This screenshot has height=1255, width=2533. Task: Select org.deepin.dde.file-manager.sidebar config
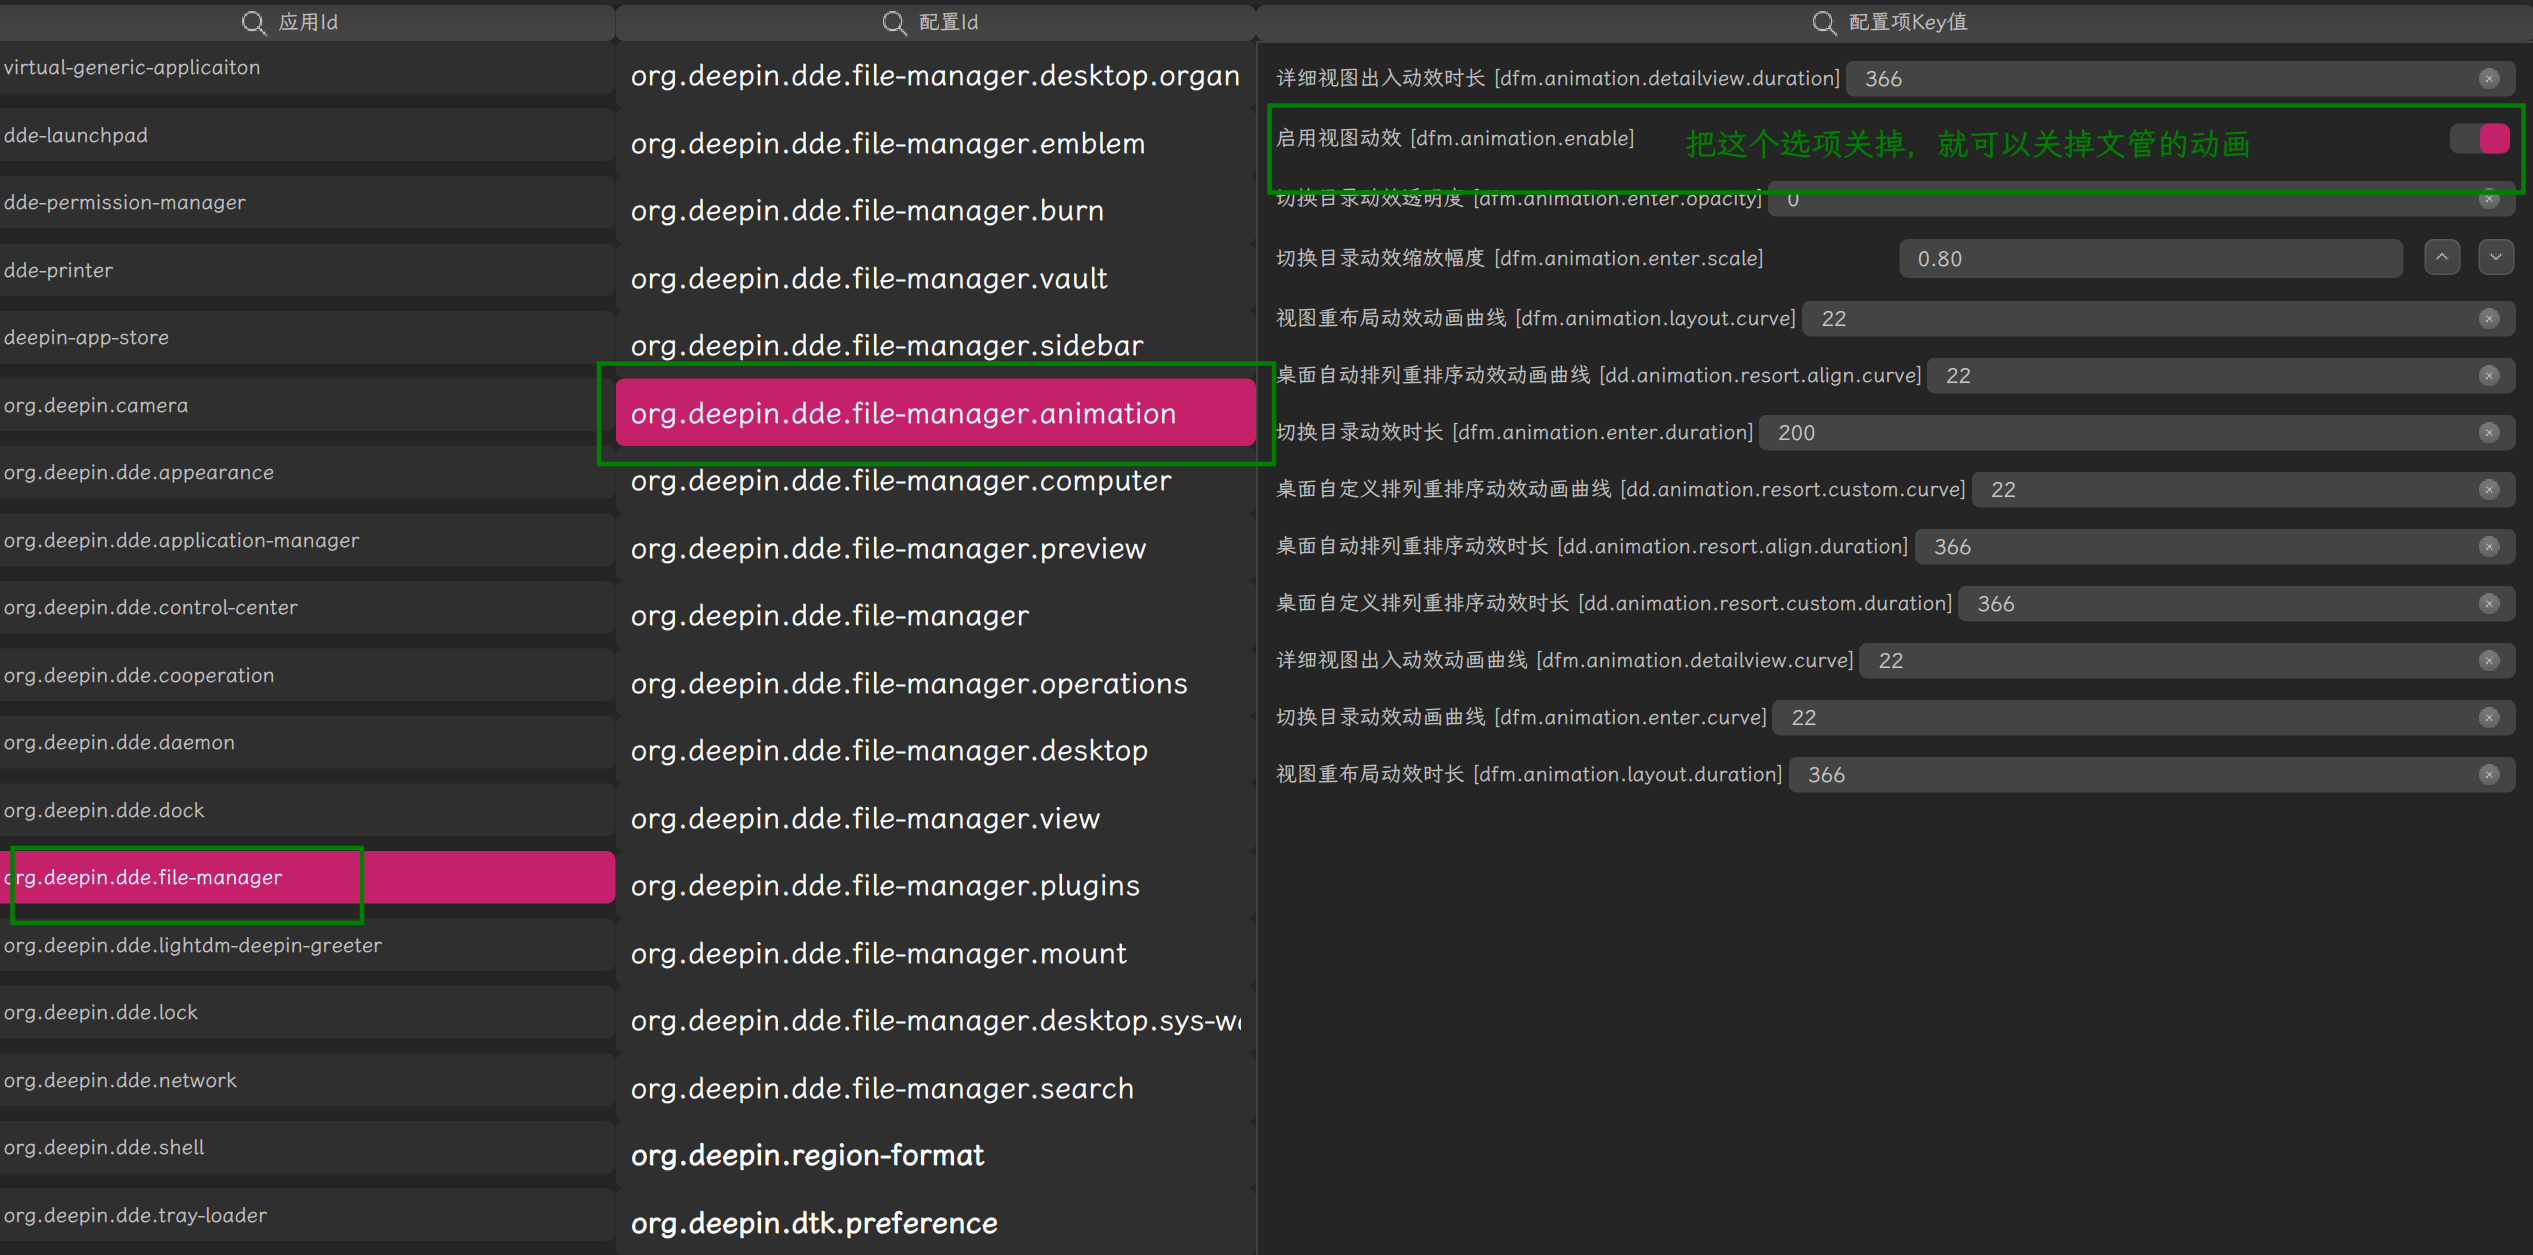(935, 345)
